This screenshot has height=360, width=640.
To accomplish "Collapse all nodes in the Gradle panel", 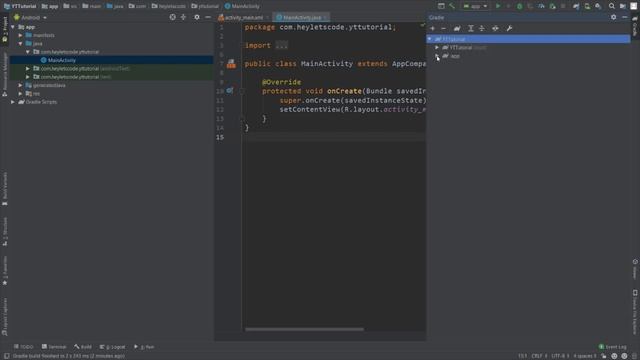I will click(x=482, y=28).
